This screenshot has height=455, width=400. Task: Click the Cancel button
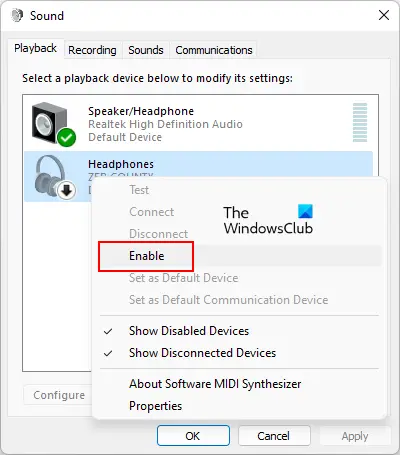(x=274, y=436)
